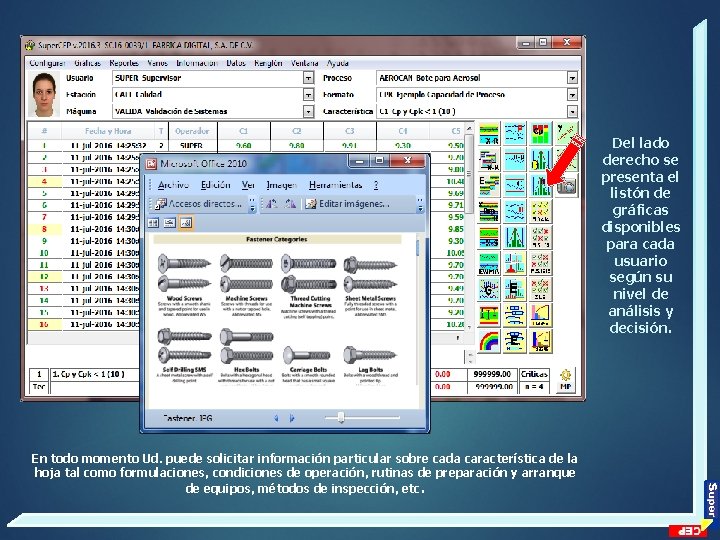Open toolbar options after Accesos directos

(x=252, y=204)
